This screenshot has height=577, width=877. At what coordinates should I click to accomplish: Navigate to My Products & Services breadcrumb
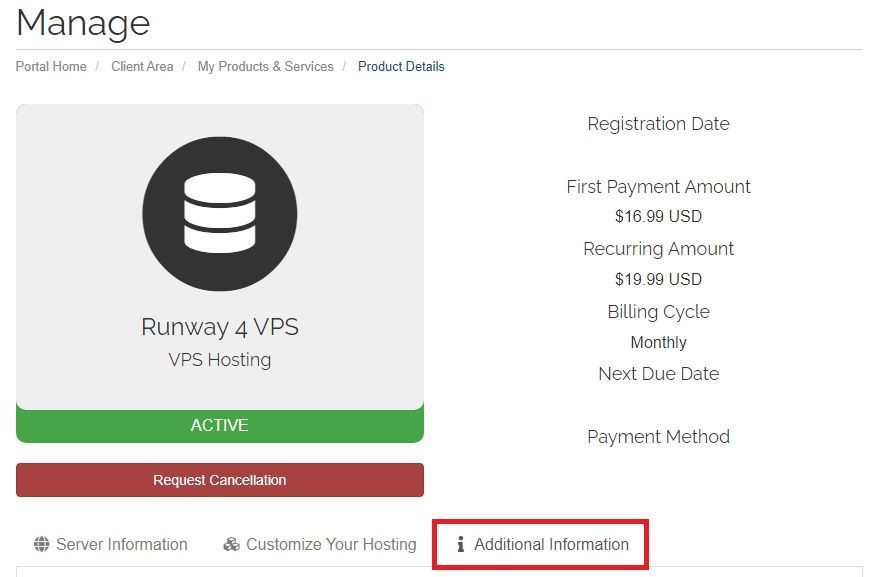pyautogui.click(x=266, y=67)
